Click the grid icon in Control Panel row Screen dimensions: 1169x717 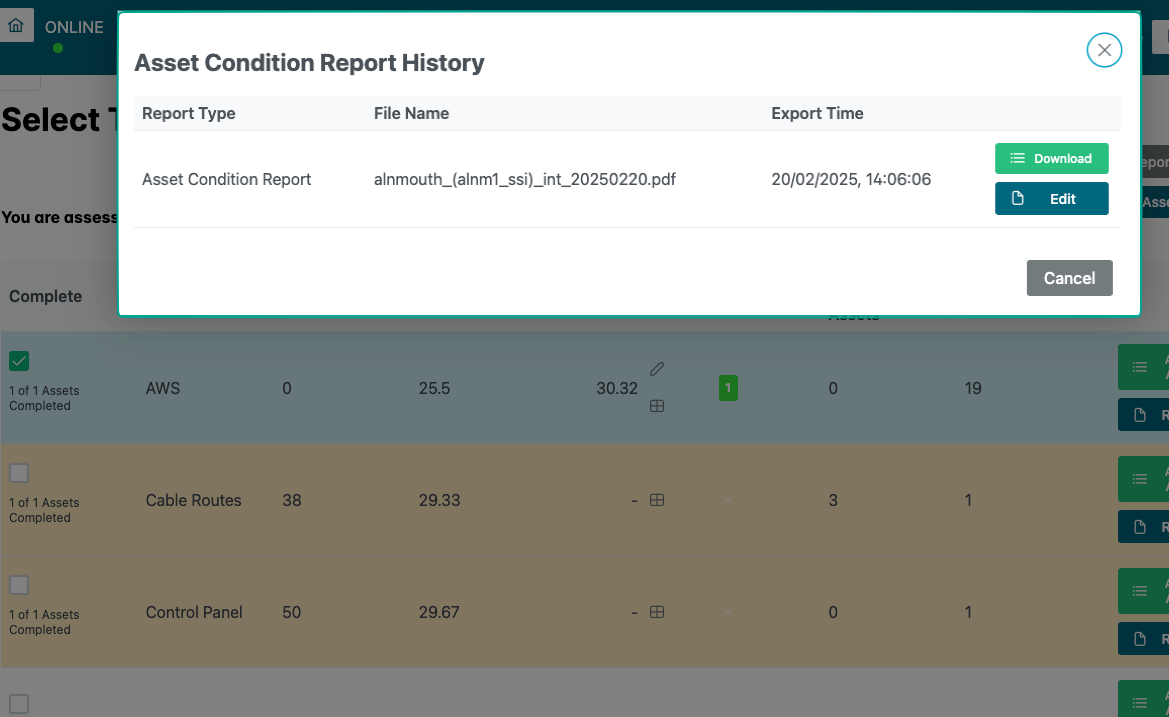click(x=657, y=612)
